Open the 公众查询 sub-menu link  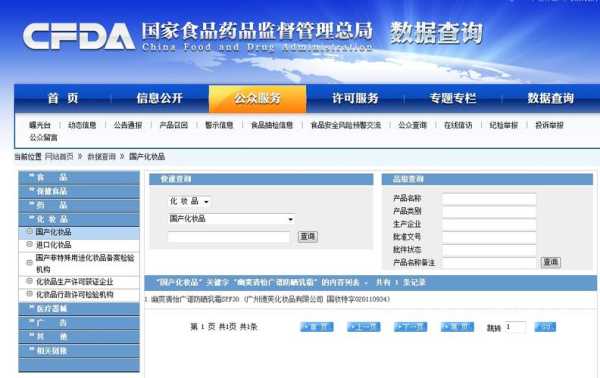tap(412, 125)
